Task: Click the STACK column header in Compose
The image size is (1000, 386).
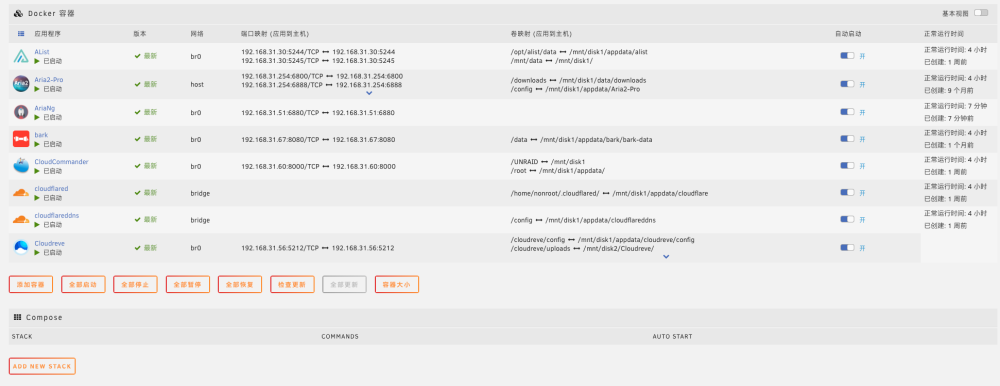Action: pyautogui.click(x=22, y=336)
